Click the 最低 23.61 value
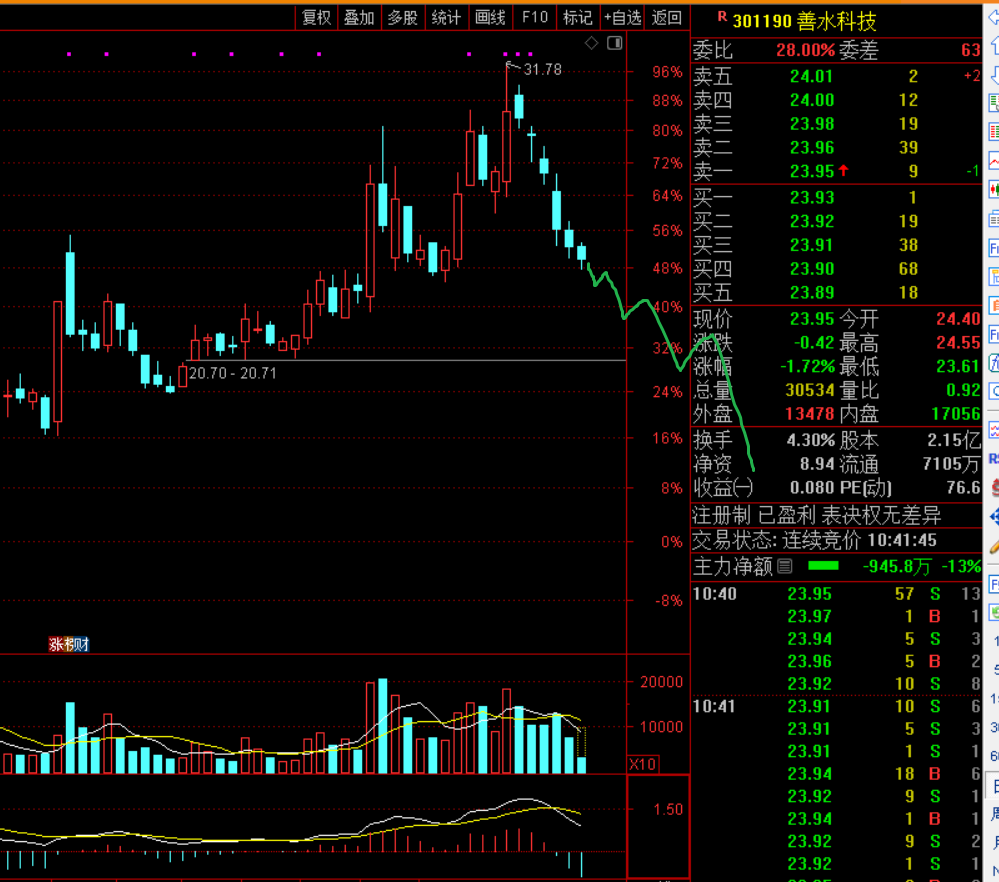 [958, 366]
